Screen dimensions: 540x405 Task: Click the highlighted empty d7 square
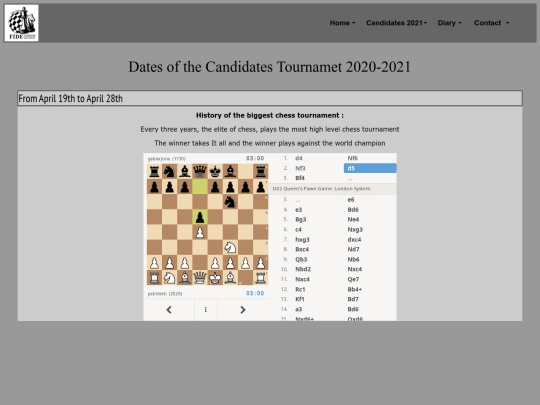pyautogui.click(x=200, y=186)
